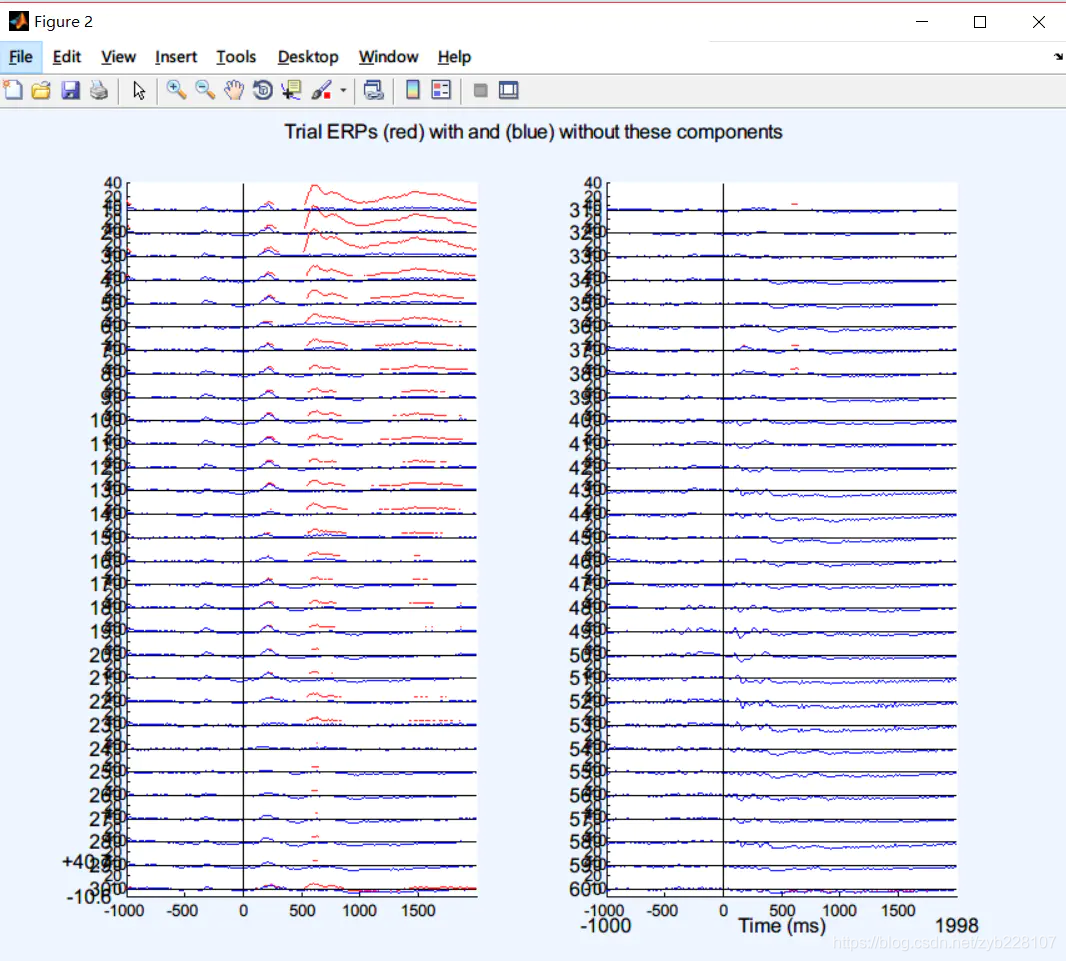Save the figure with the floppy icon
This screenshot has height=961, width=1066.
coord(71,90)
